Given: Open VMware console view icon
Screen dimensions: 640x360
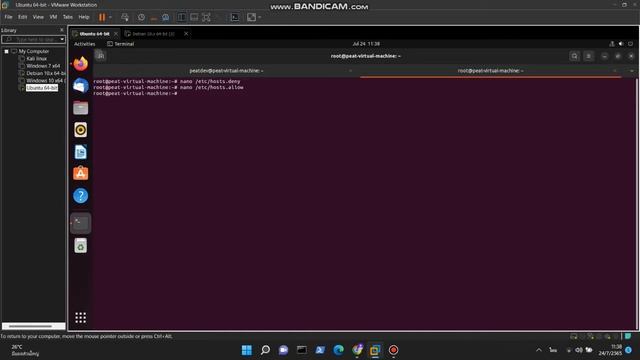Looking at the screenshot, I should [235, 17].
